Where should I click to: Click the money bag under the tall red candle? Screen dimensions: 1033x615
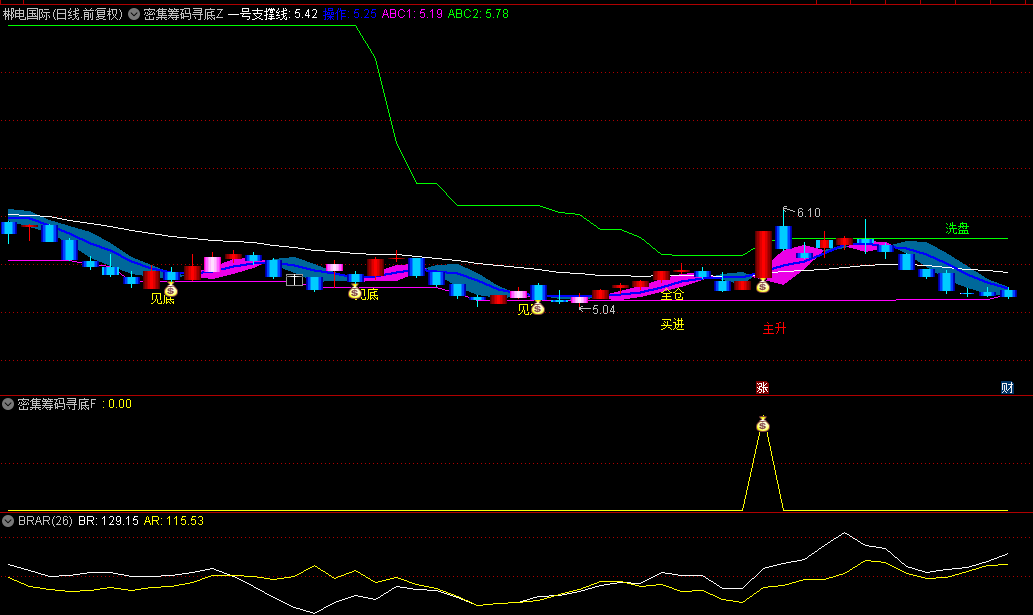click(763, 286)
